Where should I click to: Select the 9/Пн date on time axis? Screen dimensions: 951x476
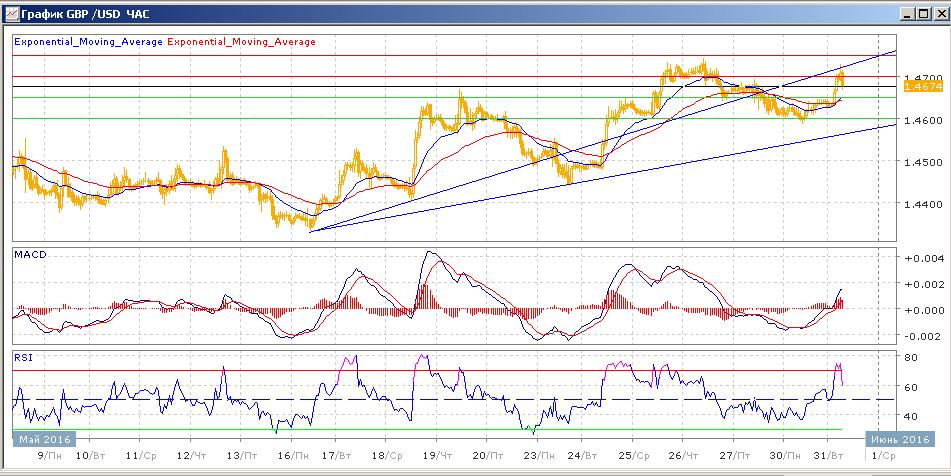coord(45,455)
